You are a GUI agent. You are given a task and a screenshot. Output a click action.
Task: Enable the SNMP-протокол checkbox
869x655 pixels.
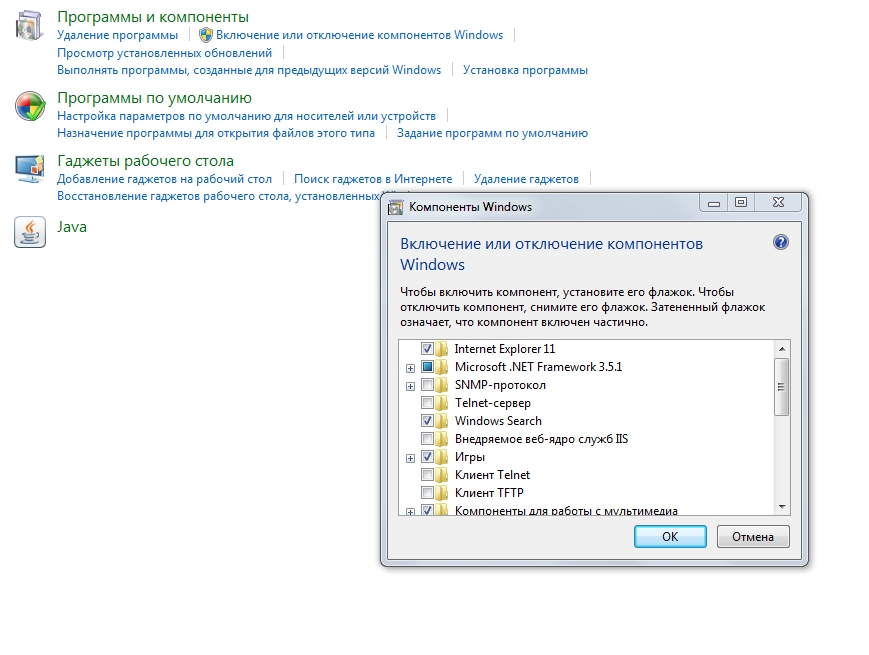(427, 385)
